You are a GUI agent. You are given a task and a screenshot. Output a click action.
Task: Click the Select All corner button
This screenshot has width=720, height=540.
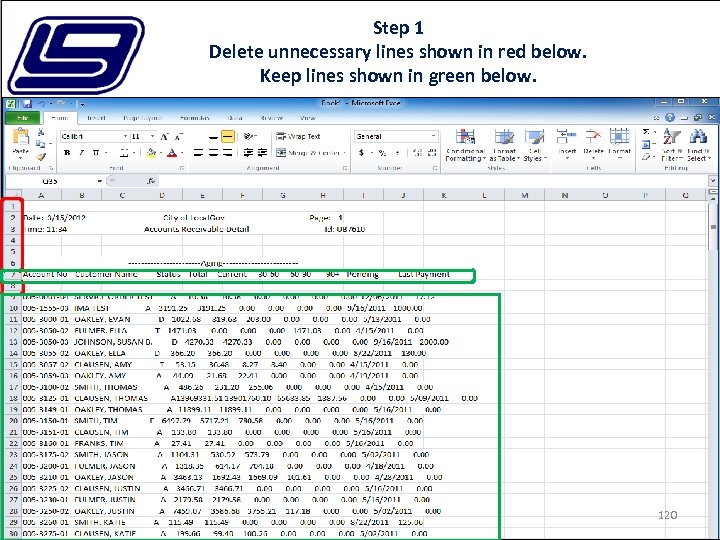(13, 195)
